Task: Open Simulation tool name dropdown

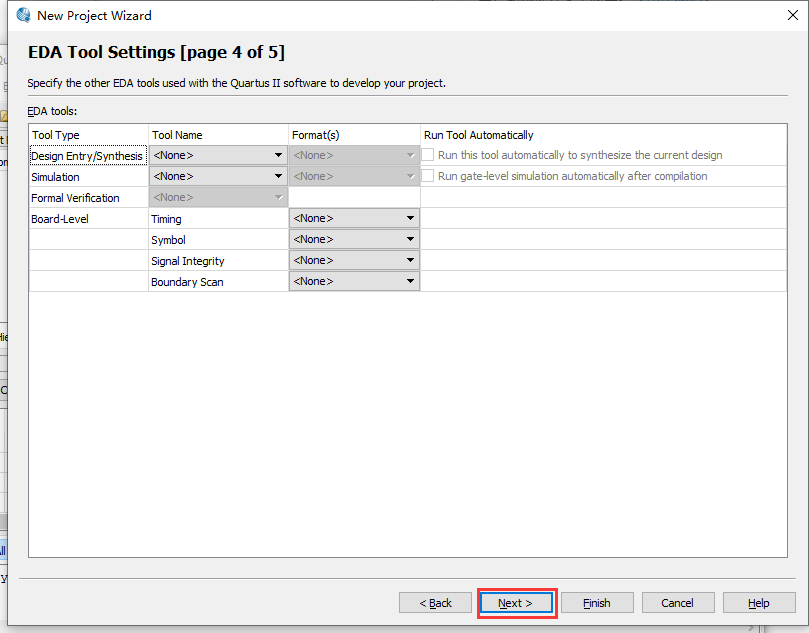Action: 218,176
